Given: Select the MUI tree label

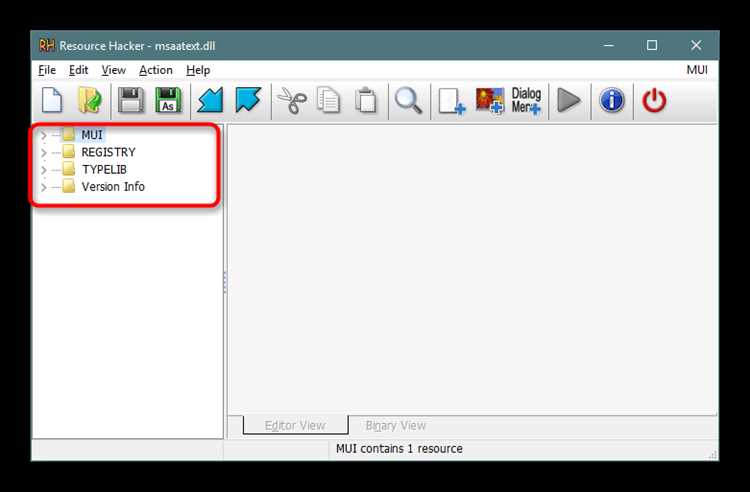Looking at the screenshot, I should coord(92,135).
